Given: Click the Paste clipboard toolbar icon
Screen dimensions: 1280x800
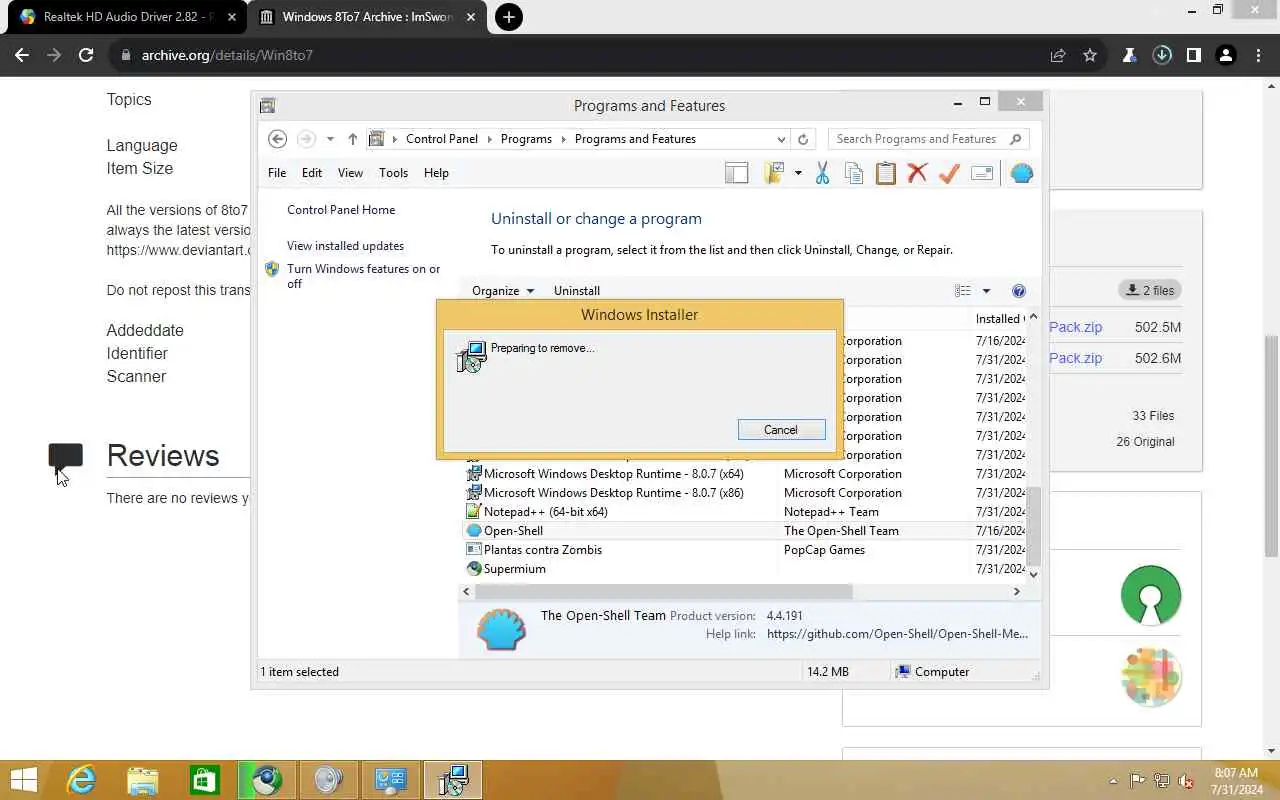Looking at the screenshot, I should (x=886, y=173).
